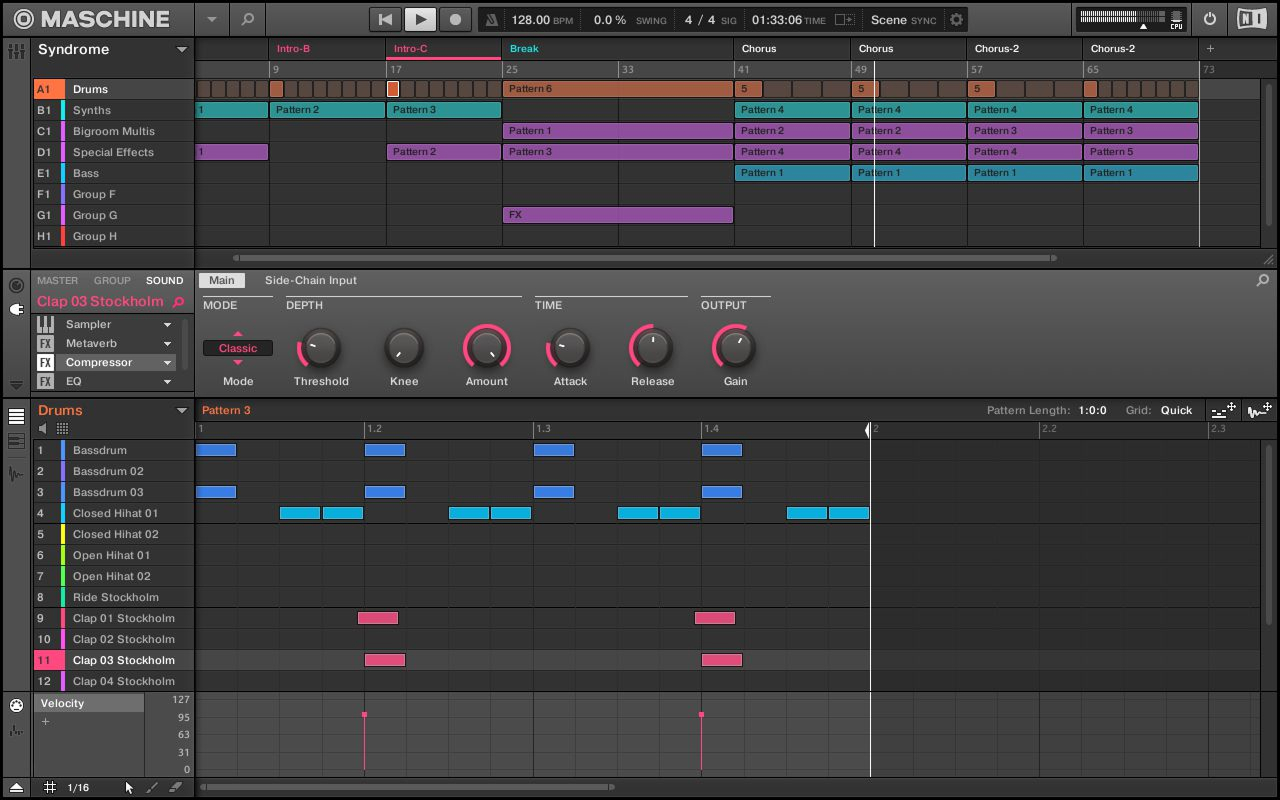Toggle the audio engine power button
1280x800 pixels.
1210,19
